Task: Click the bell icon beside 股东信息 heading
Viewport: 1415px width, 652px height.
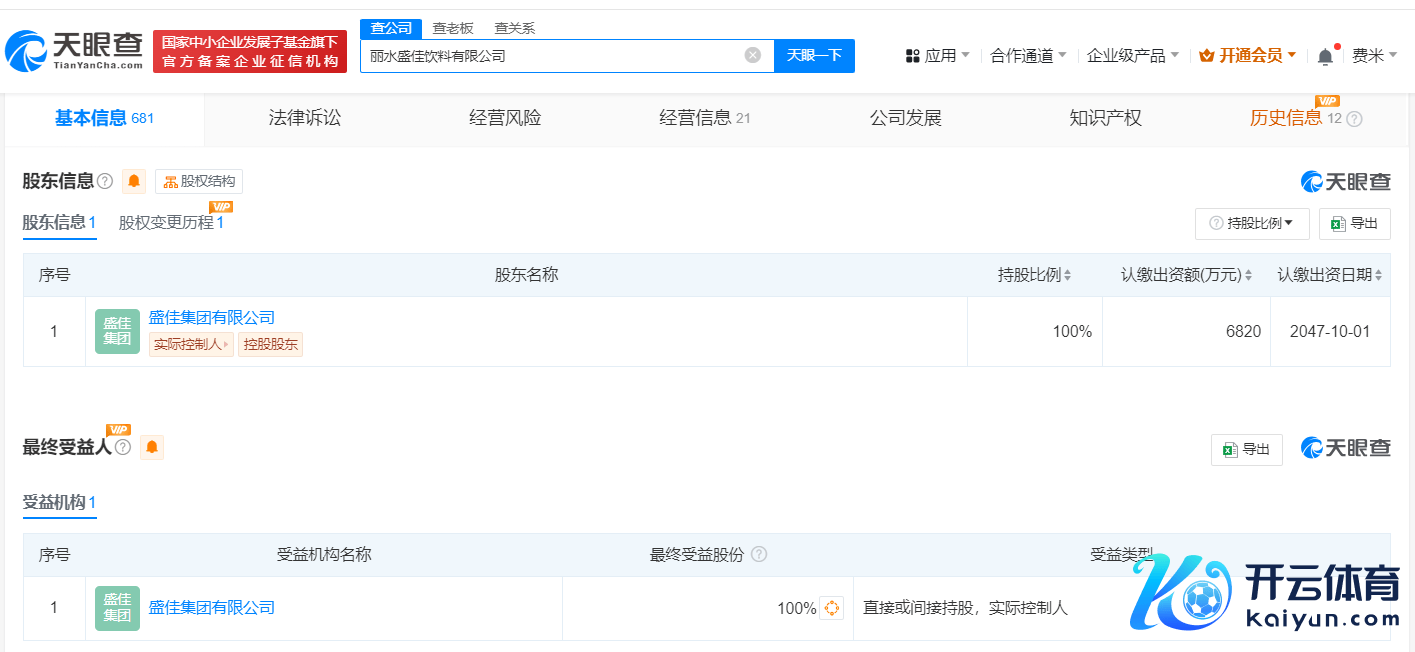Action: point(134,181)
